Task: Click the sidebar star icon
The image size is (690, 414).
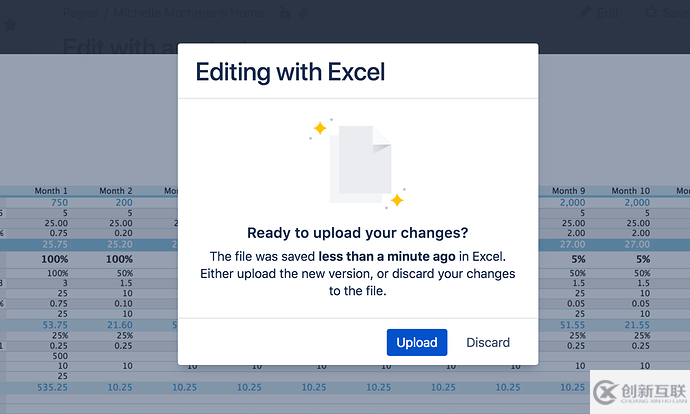Action: [10, 25]
